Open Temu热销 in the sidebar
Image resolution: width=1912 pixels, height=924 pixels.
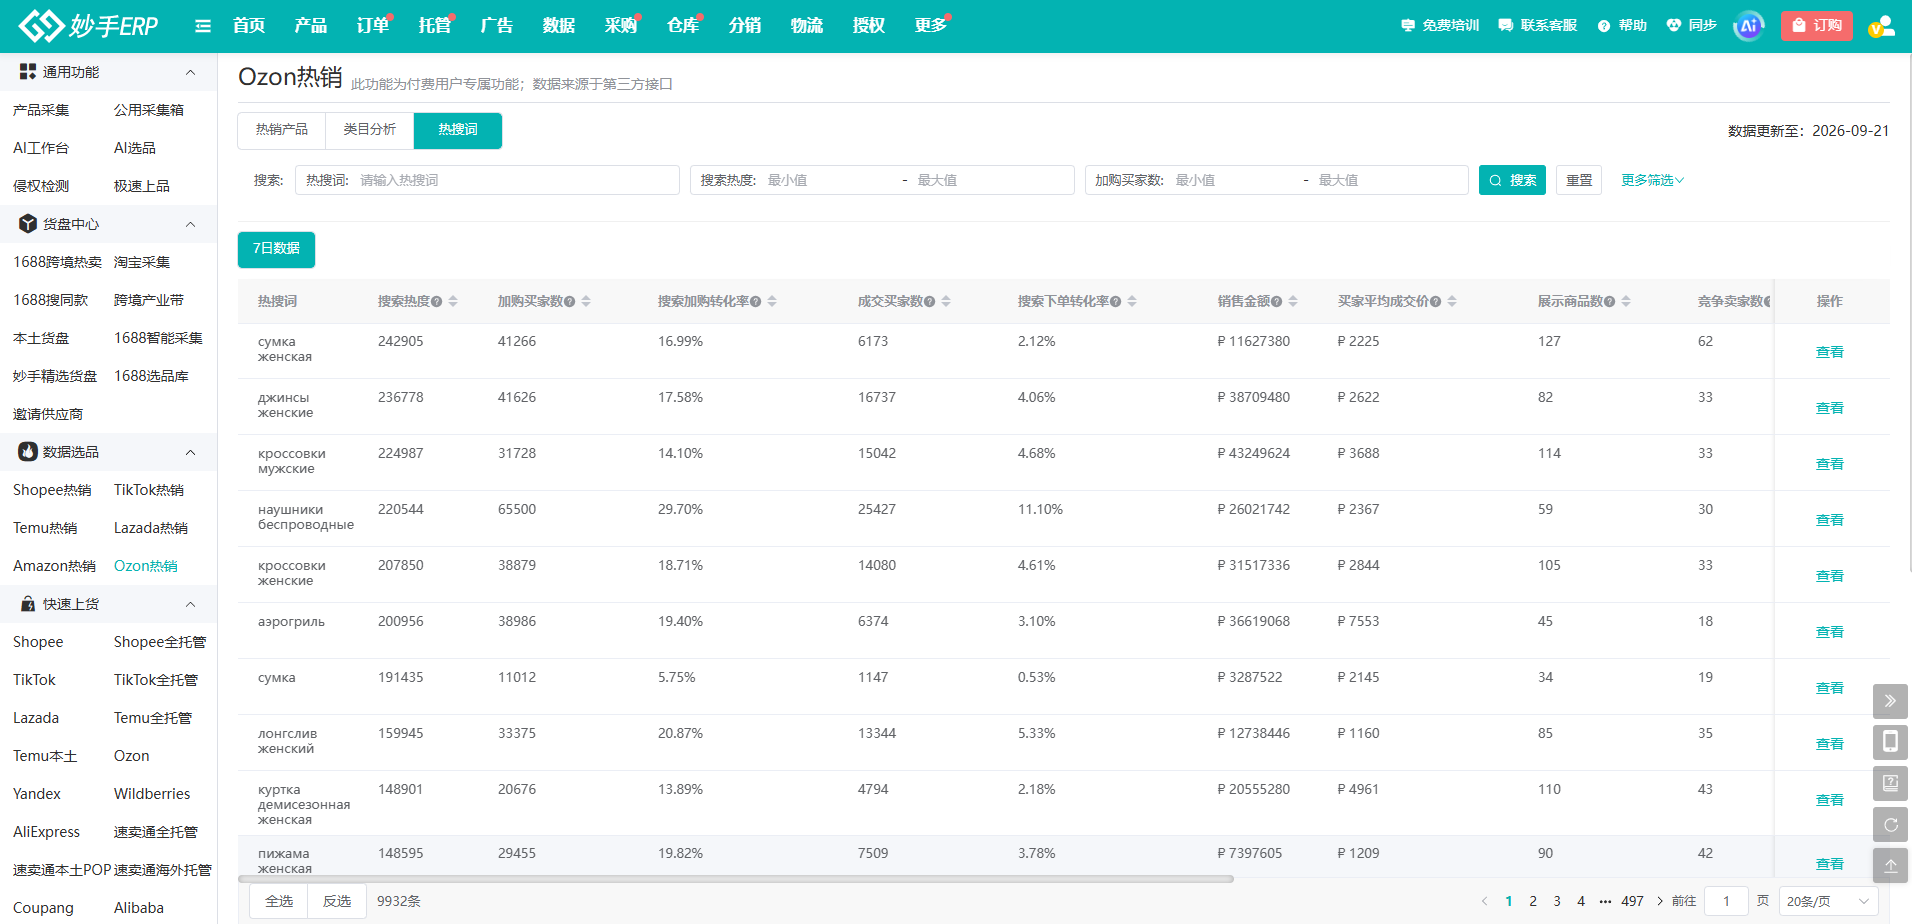[x=45, y=528]
